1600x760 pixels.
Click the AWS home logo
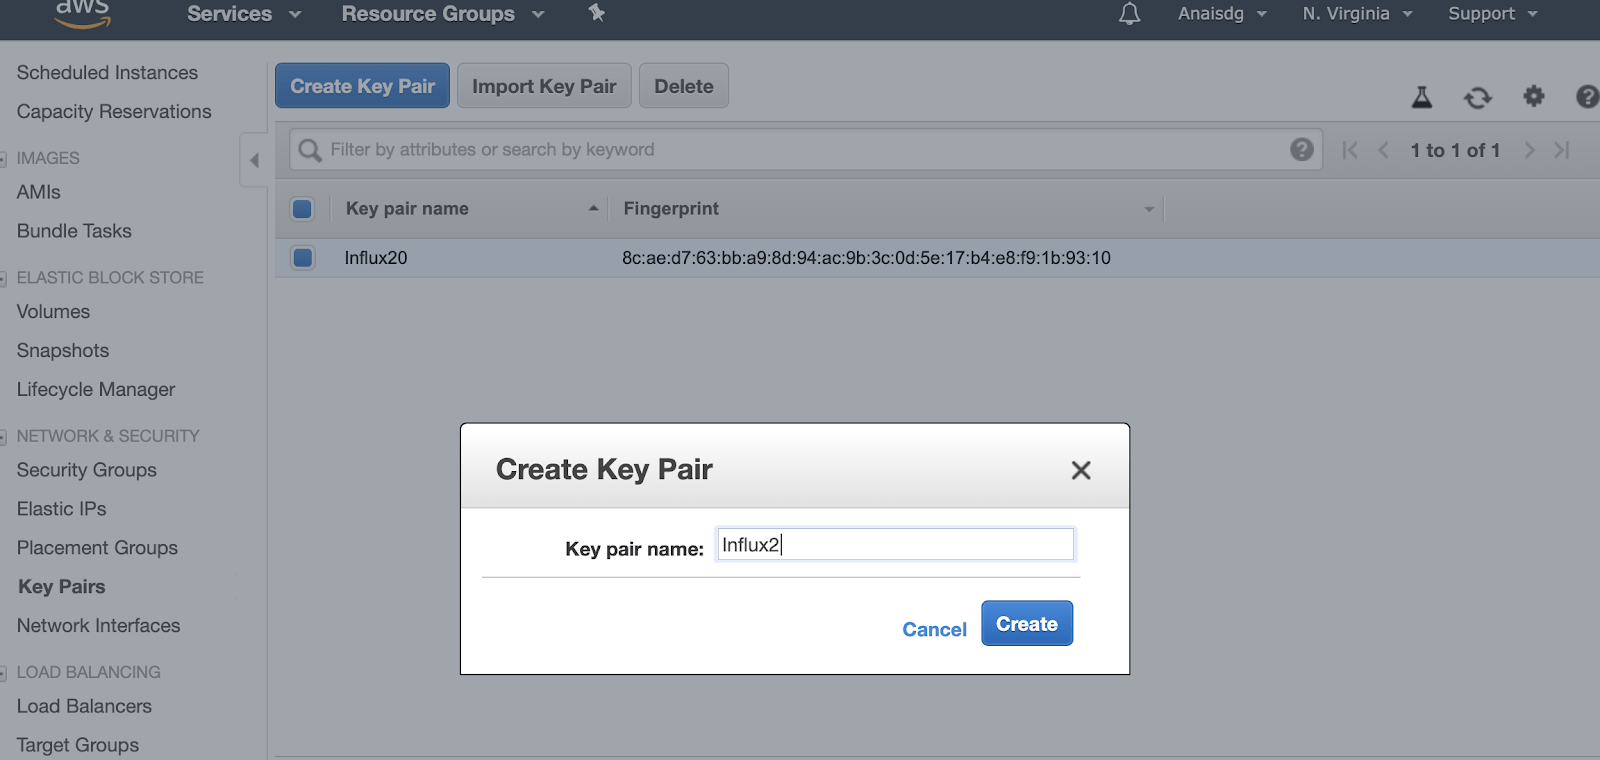click(x=82, y=12)
